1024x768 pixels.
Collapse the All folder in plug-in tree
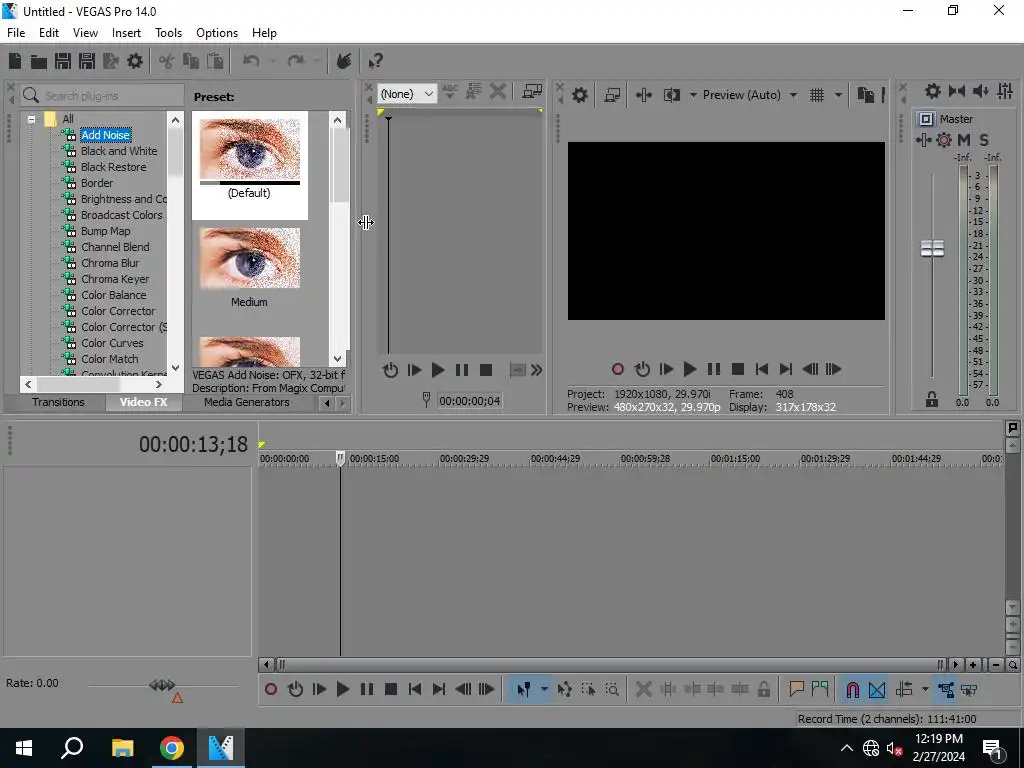(31, 119)
